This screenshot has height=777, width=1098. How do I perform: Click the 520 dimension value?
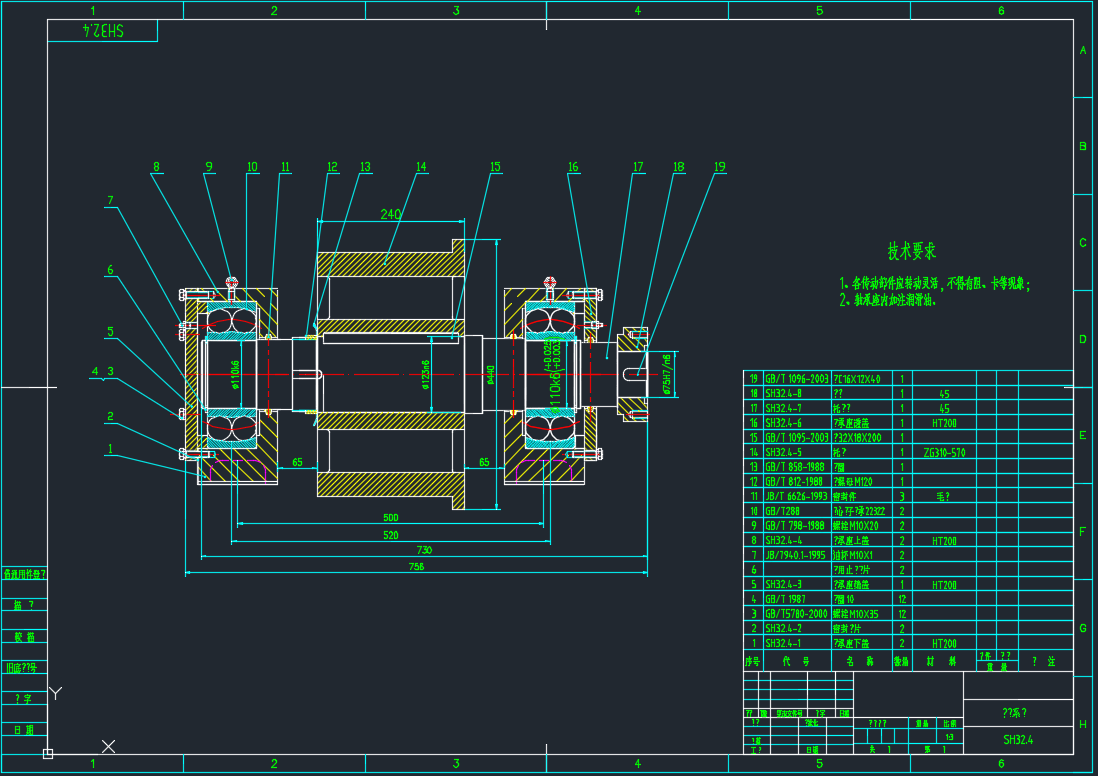click(x=391, y=536)
